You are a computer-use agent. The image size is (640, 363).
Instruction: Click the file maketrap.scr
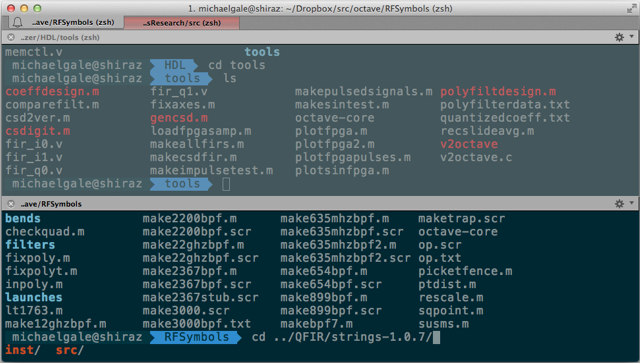point(462,218)
